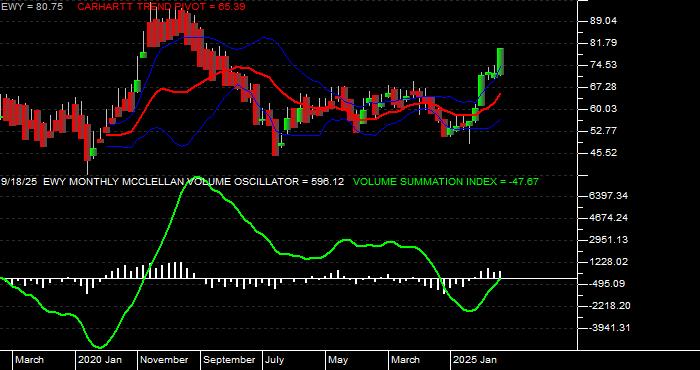
Task: Click the 52.77 price axis value
Action: pos(603,131)
